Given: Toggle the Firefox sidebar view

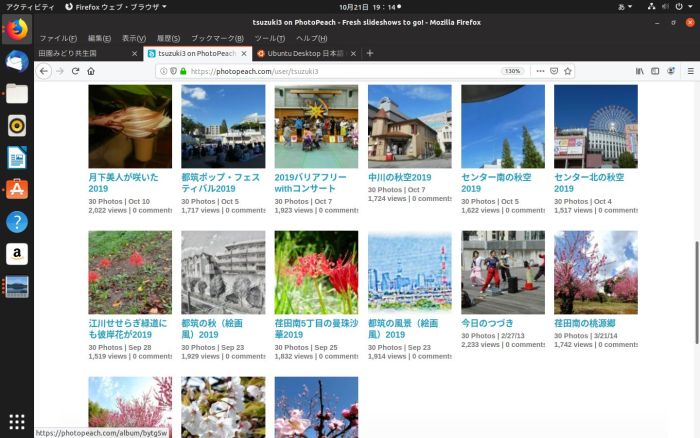Looking at the screenshot, I should click(x=655, y=71).
